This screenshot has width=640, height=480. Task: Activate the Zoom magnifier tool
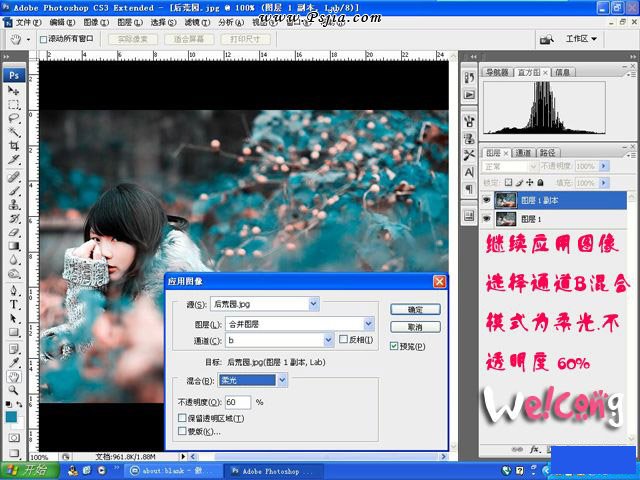pos(14,377)
